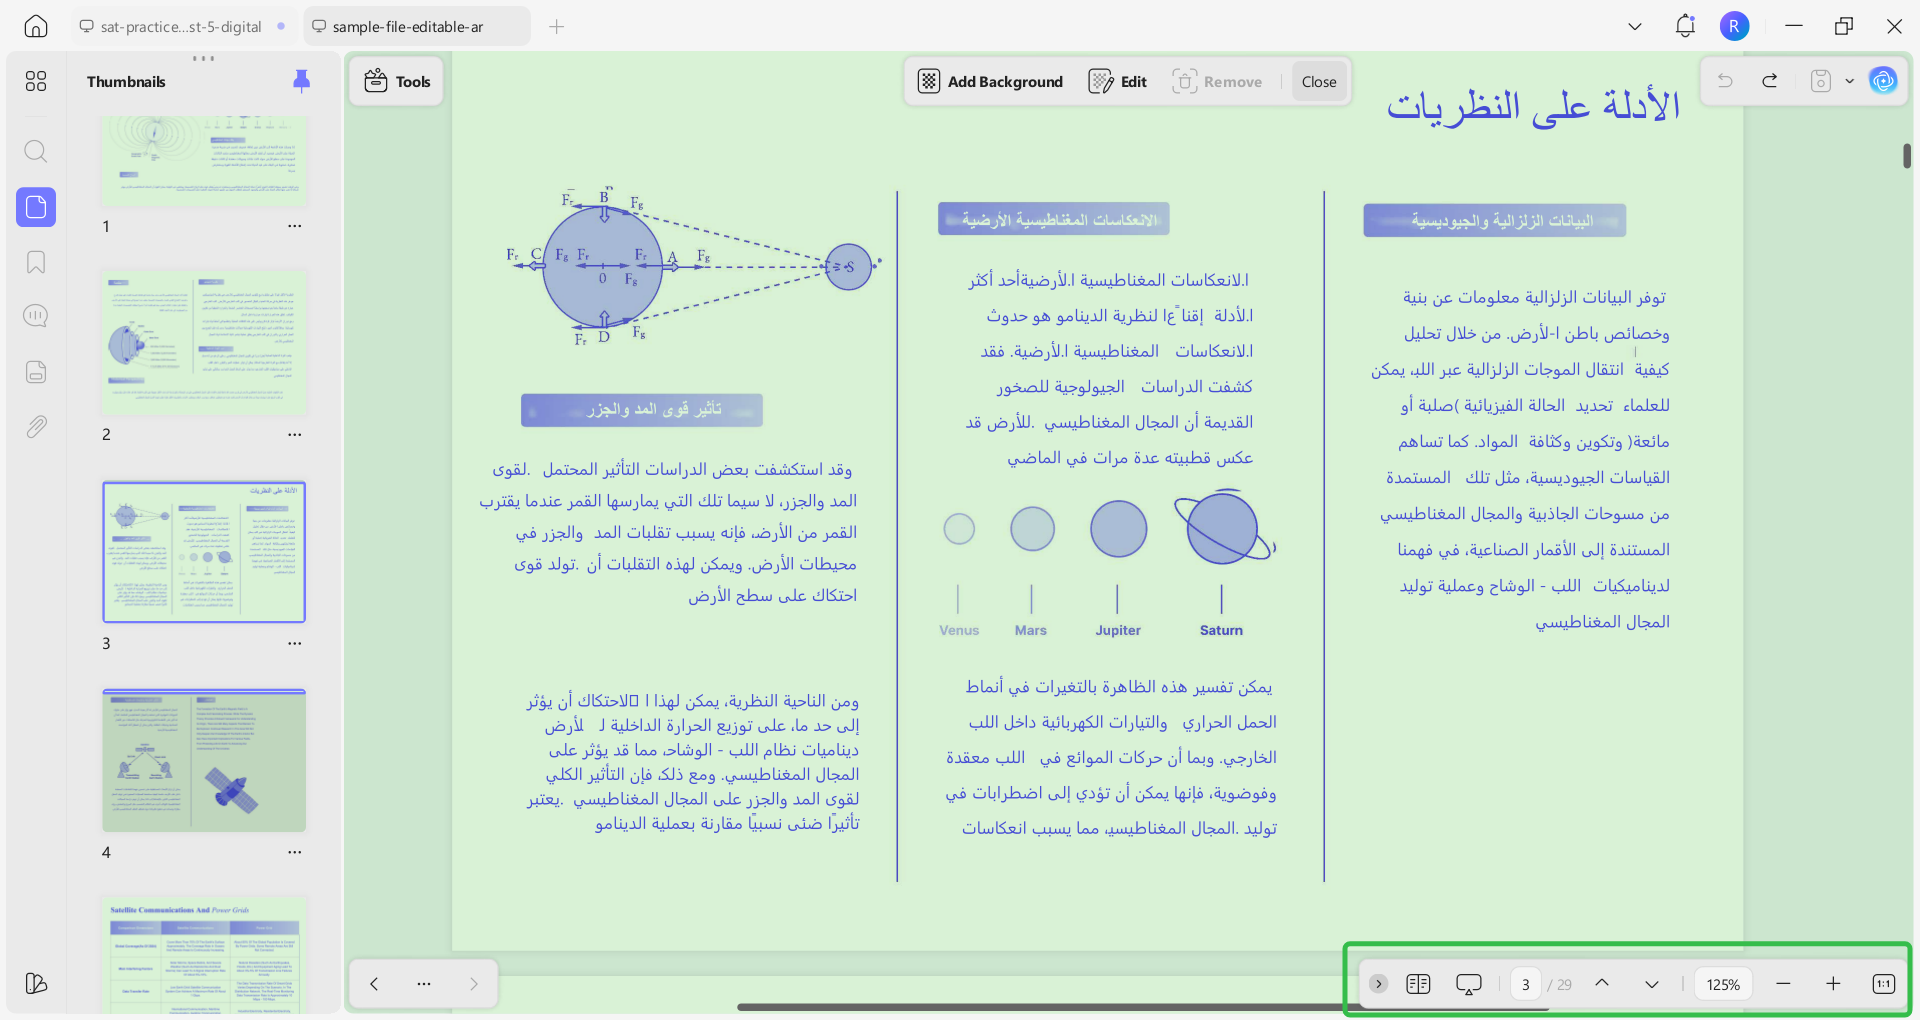The image size is (1920, 1020).
Task: Open the comments panel icon
Action: click(36, 316)
